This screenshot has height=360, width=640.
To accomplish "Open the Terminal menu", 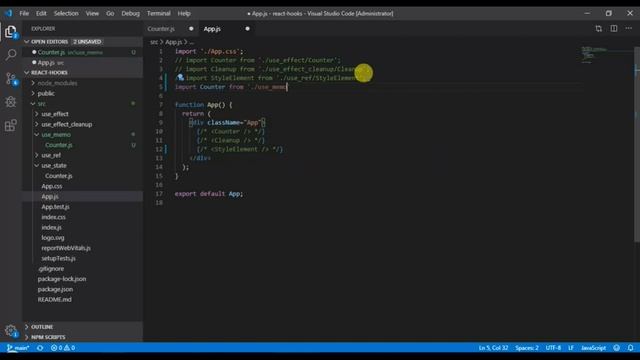I will coord(159,13).
